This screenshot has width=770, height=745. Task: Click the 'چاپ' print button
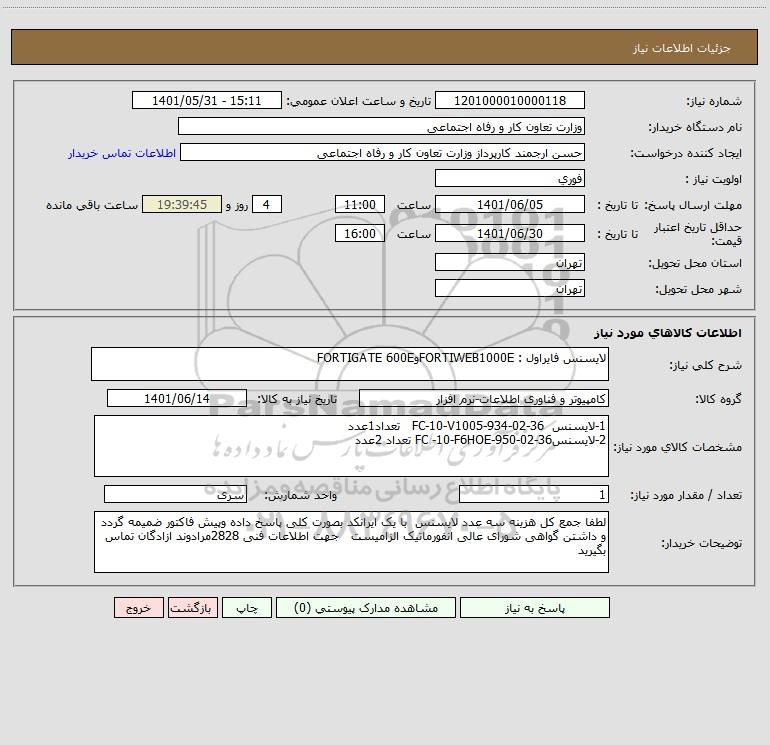coord(247,608)
